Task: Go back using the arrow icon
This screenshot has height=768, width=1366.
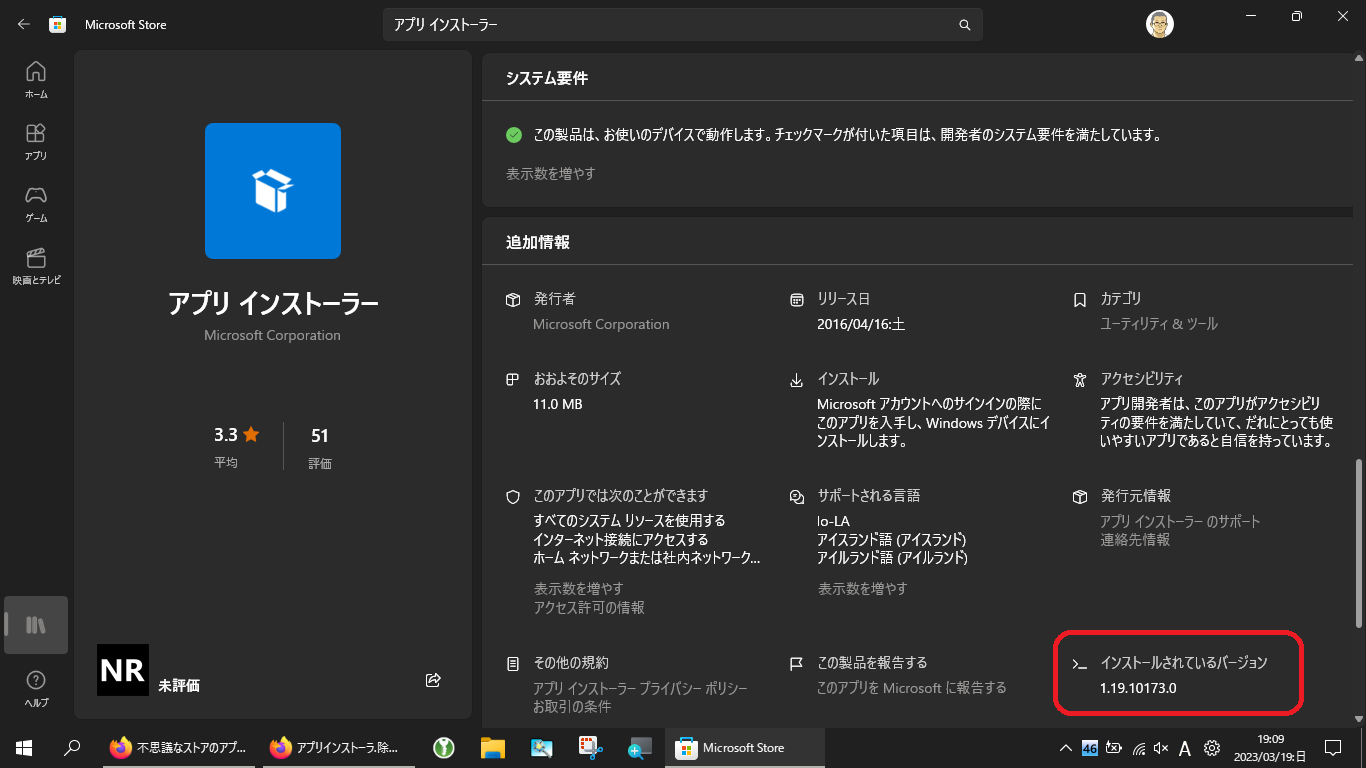Action: 24,24
